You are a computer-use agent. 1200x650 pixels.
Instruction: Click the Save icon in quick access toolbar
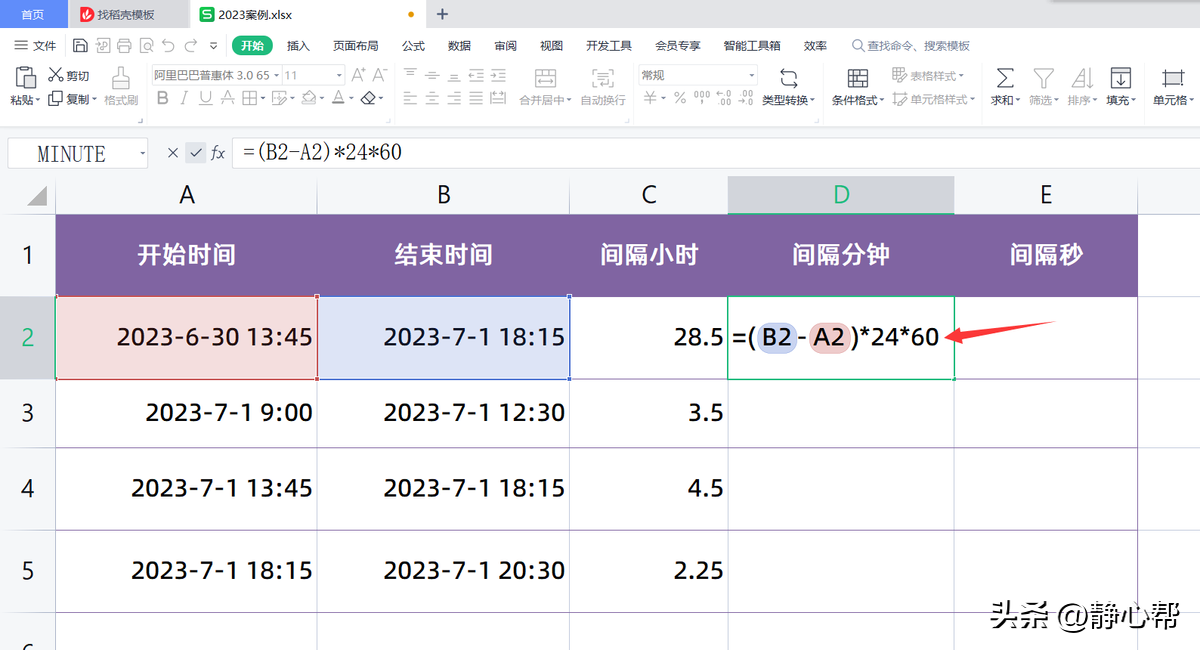[80, 46]
